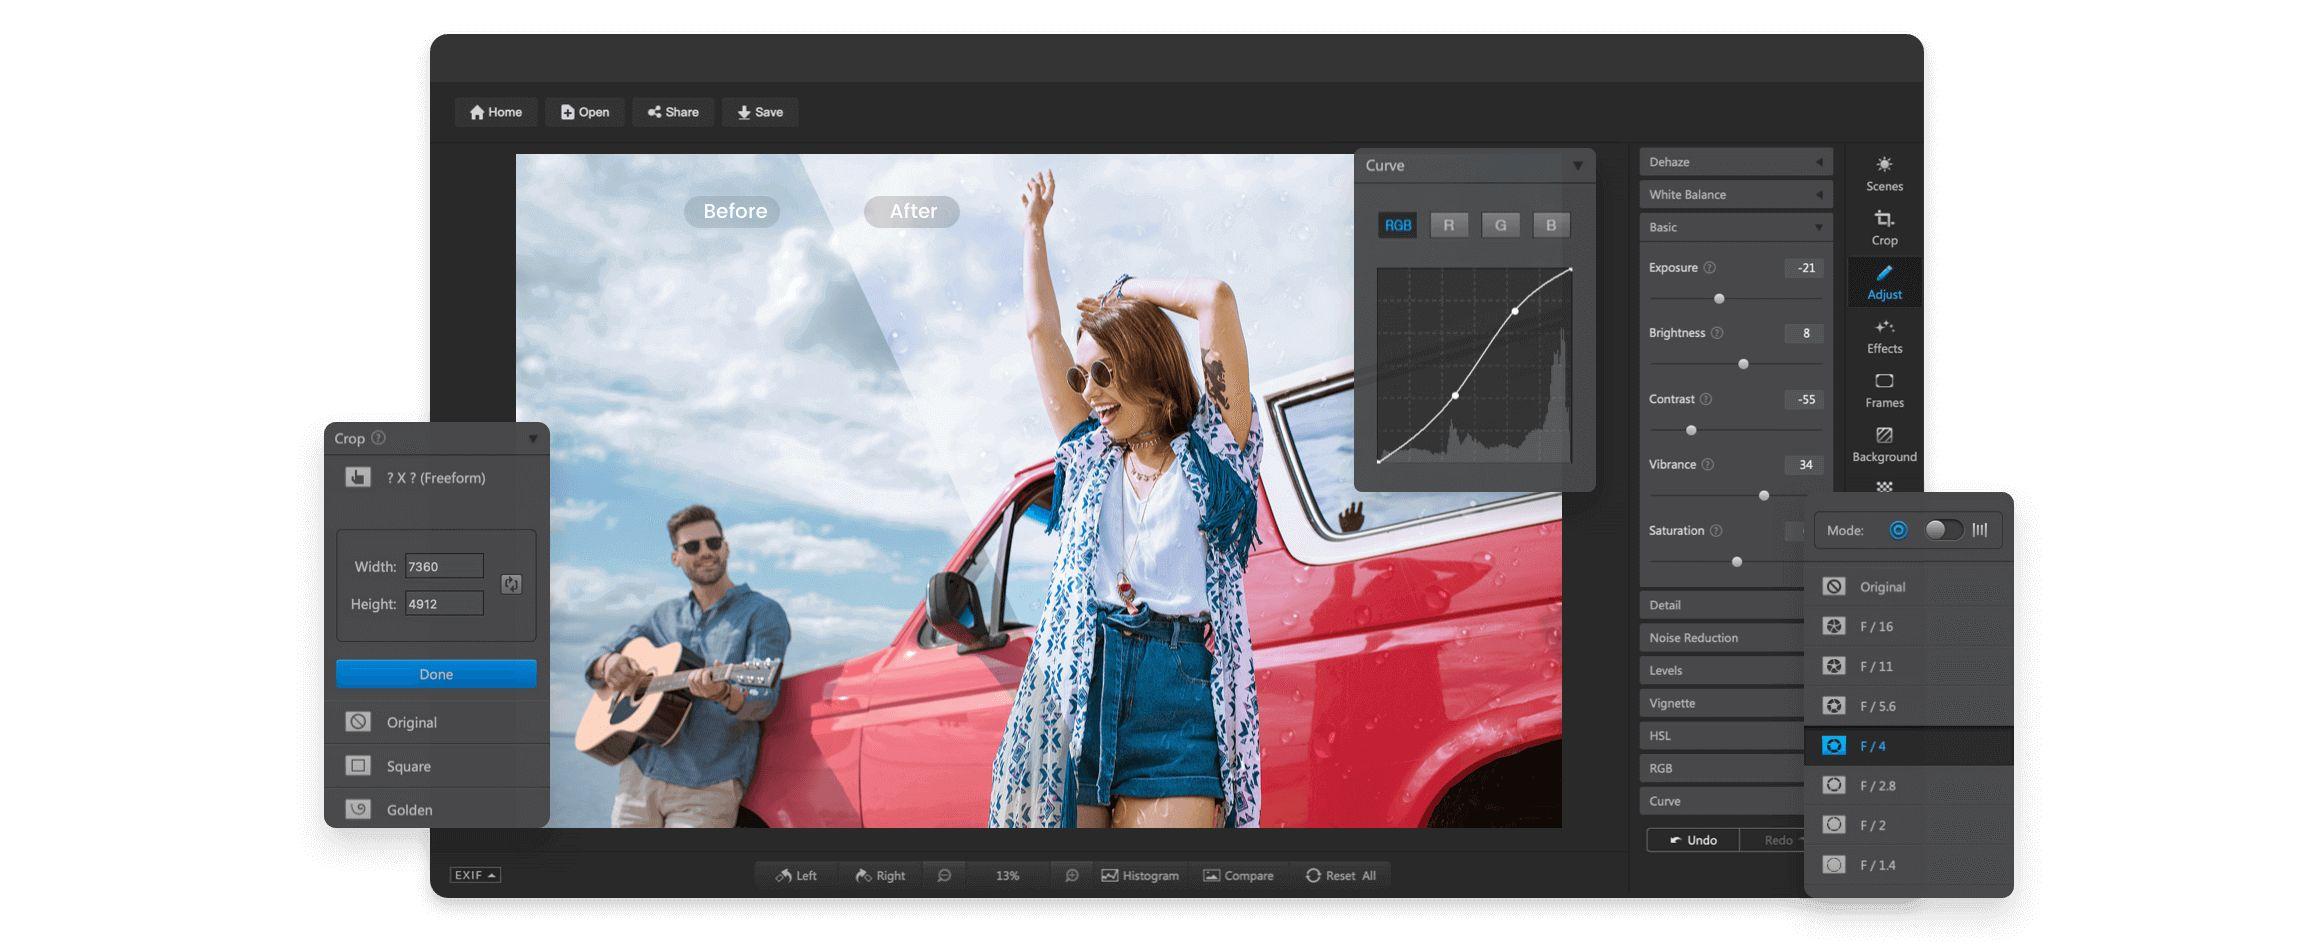Select the Crop tool in the right sidebar

(x=1884, y=226)
